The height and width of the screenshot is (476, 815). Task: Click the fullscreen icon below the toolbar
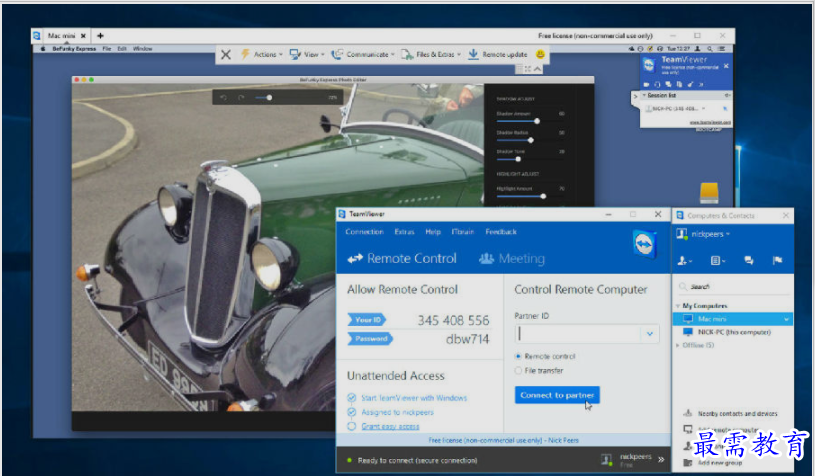tap(528, 69)
